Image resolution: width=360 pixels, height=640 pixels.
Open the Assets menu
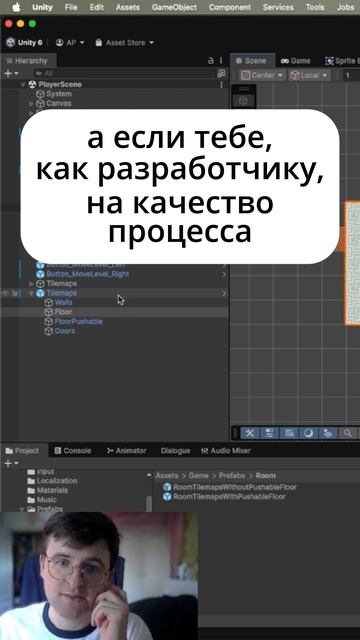coord(128,7)
